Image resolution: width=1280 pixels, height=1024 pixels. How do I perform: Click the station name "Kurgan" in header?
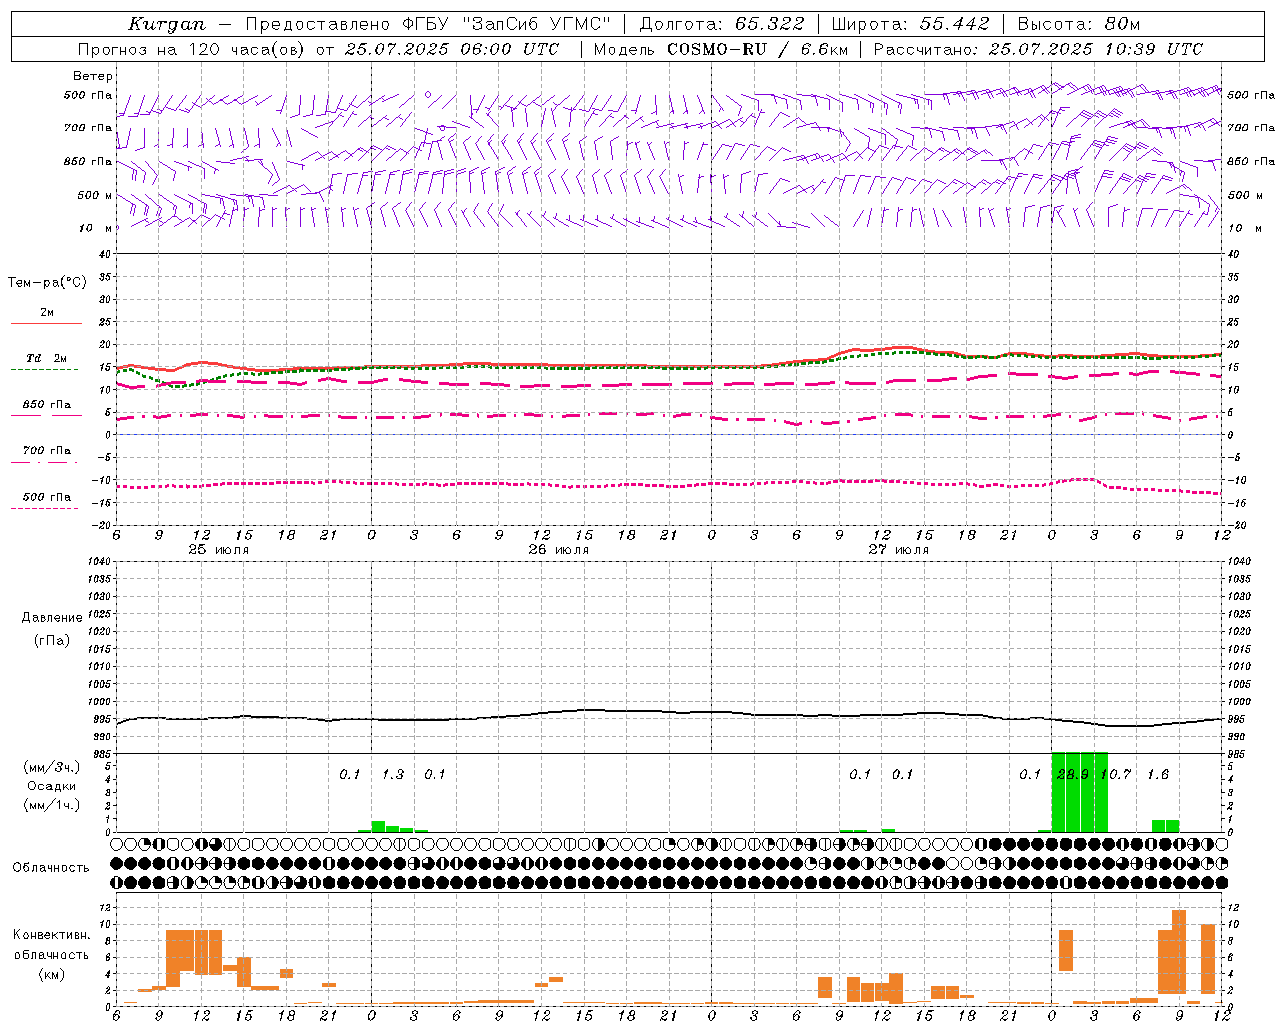click(167, 24)
